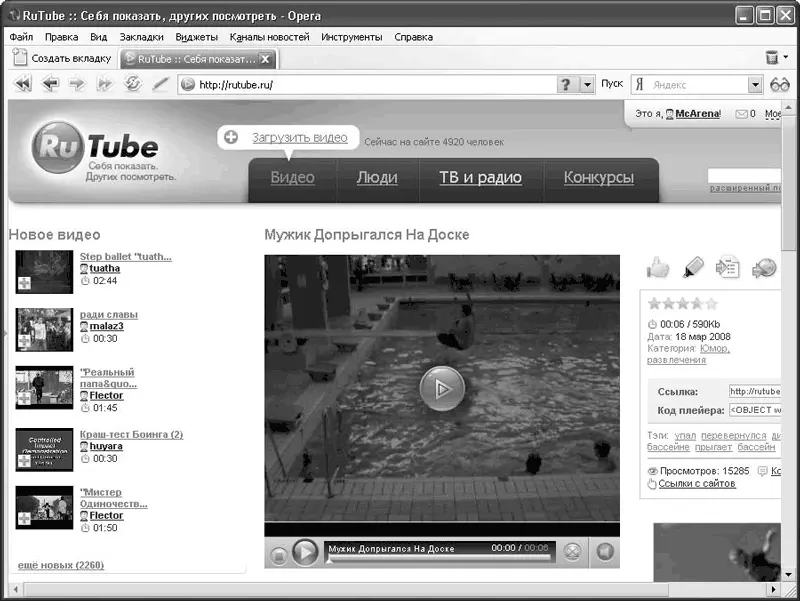Screen dimensions: 800x601
Task: Switch to the ТВ и радио tab
Action: tap(480, 178)
